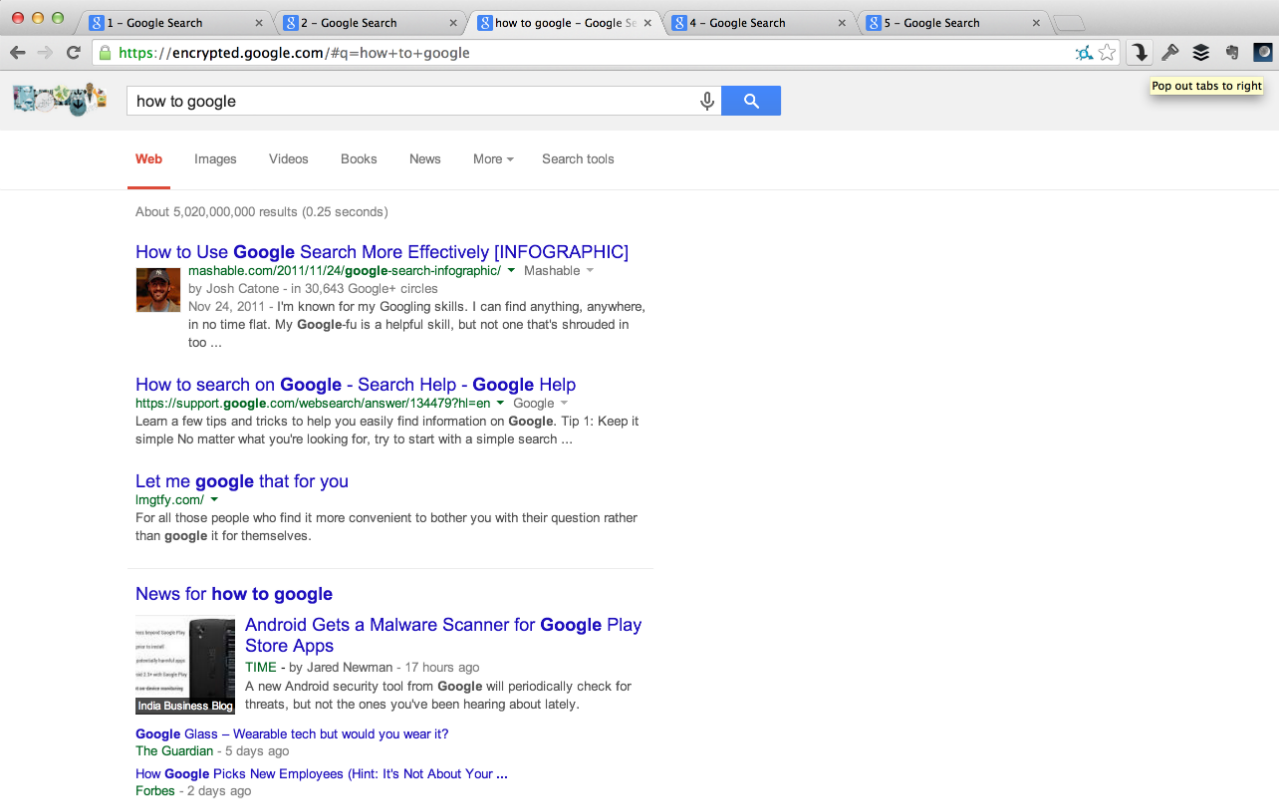Click the Google doodle logo
The width and height of the screenshot is (1280, 800).
click(59, 100)
